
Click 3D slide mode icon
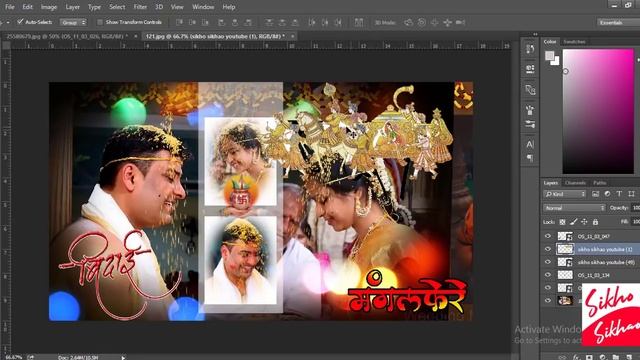tap(448, 22)
